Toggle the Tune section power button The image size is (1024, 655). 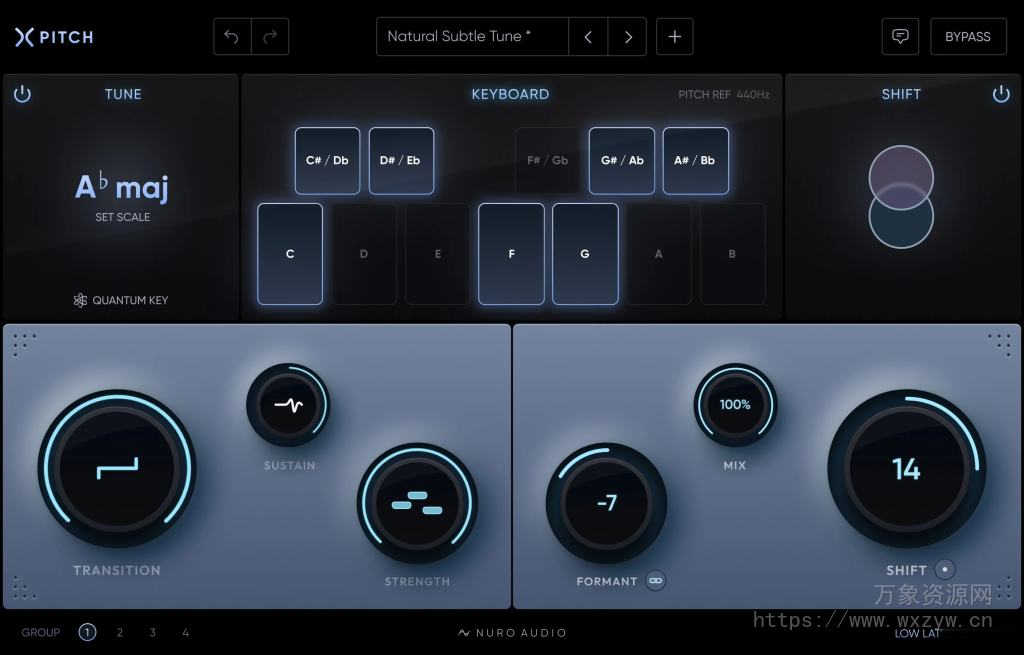pyautogui.click(x=22, y=93)
